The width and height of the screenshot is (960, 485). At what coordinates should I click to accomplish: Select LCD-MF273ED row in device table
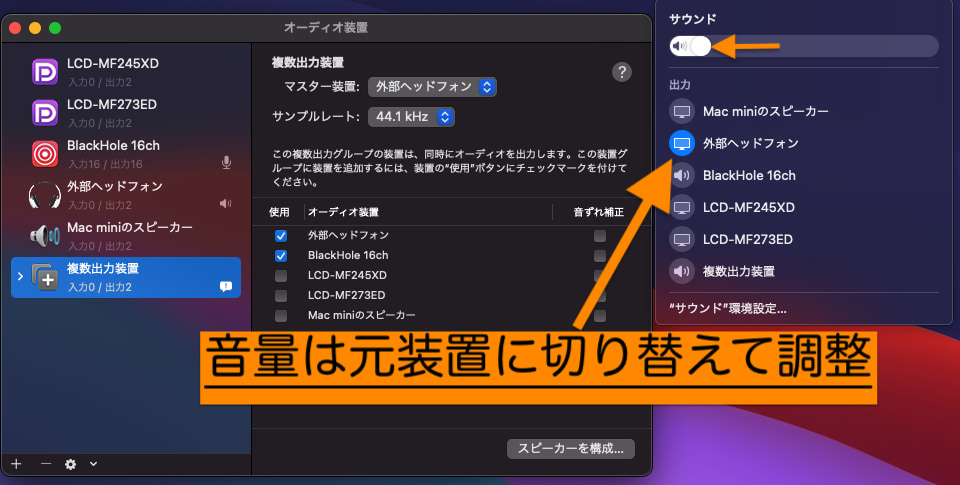tap(451, 296)
